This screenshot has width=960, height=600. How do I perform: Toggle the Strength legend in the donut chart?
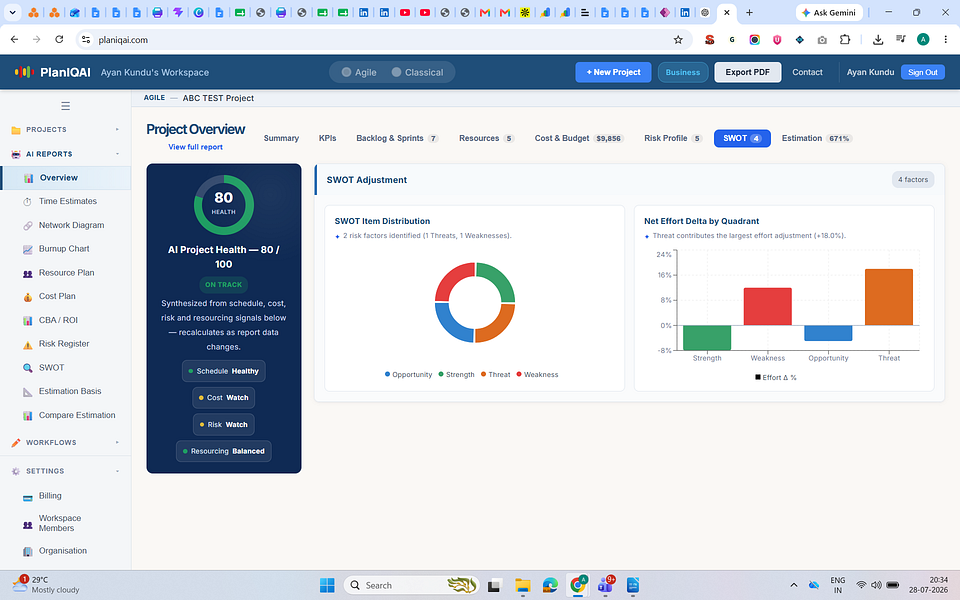(456, 375)
